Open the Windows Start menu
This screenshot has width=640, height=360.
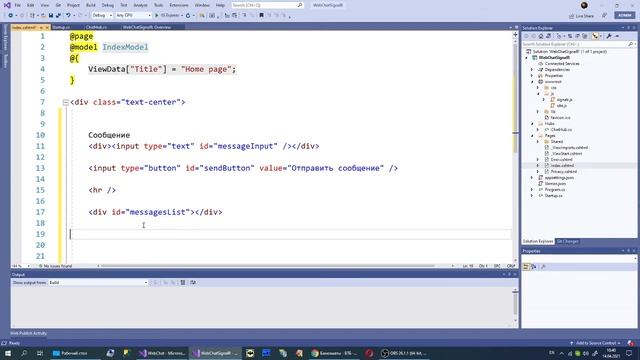pyautogui.click(x=8, y=353)
